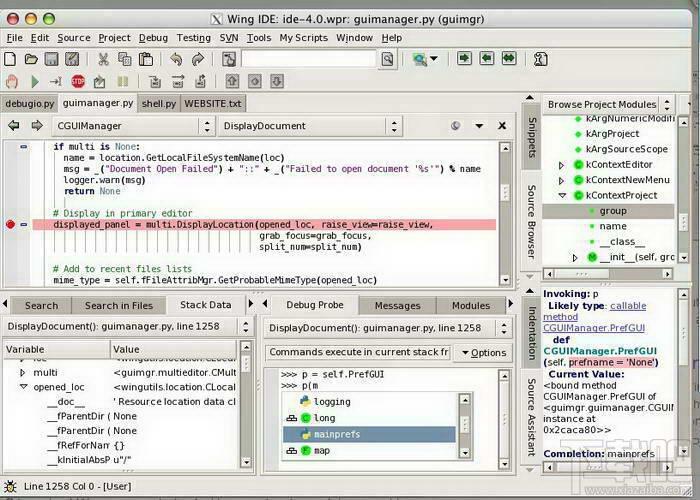Collapse the opened_loc variable row
The height and width of the screenshot is (500, 700).
pos(23,387)
